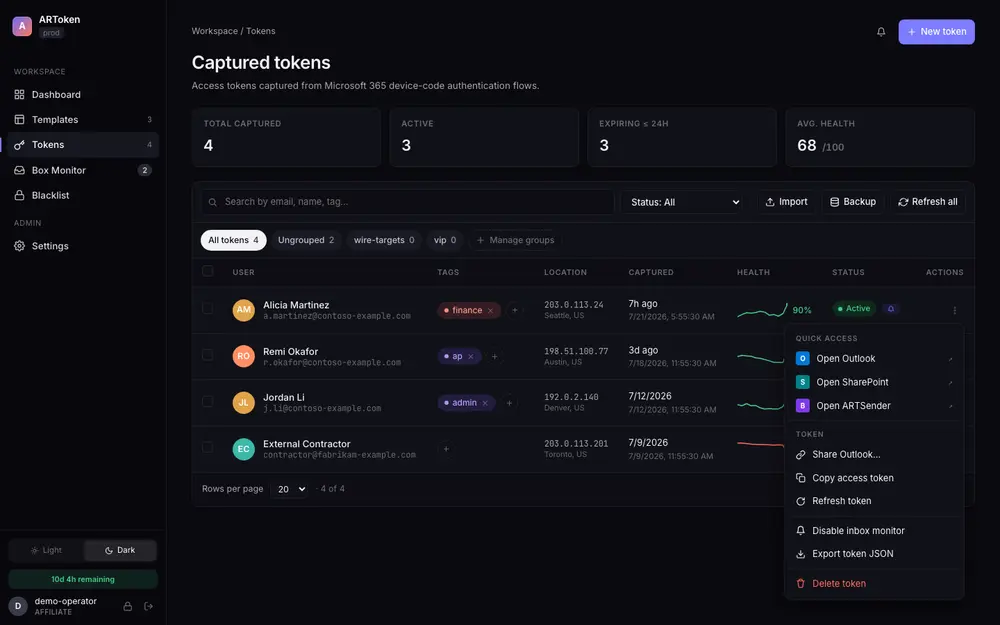The image size is (1000, 625).
Task: Check the box for External Contractor
Action: point(207,447)
